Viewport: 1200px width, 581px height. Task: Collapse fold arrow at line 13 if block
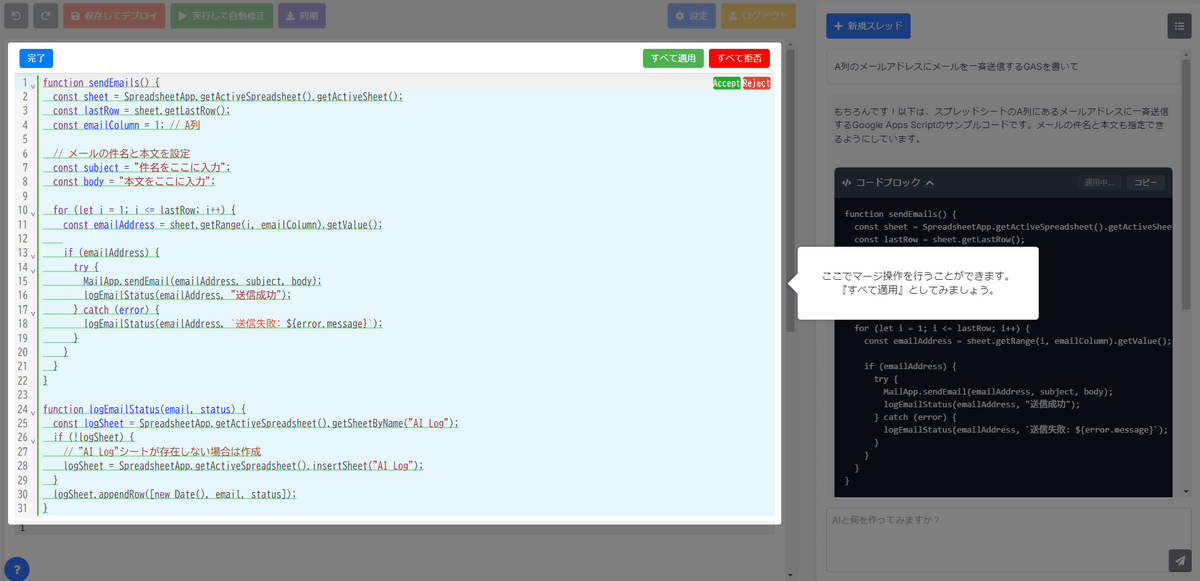[x=33, y=255]
